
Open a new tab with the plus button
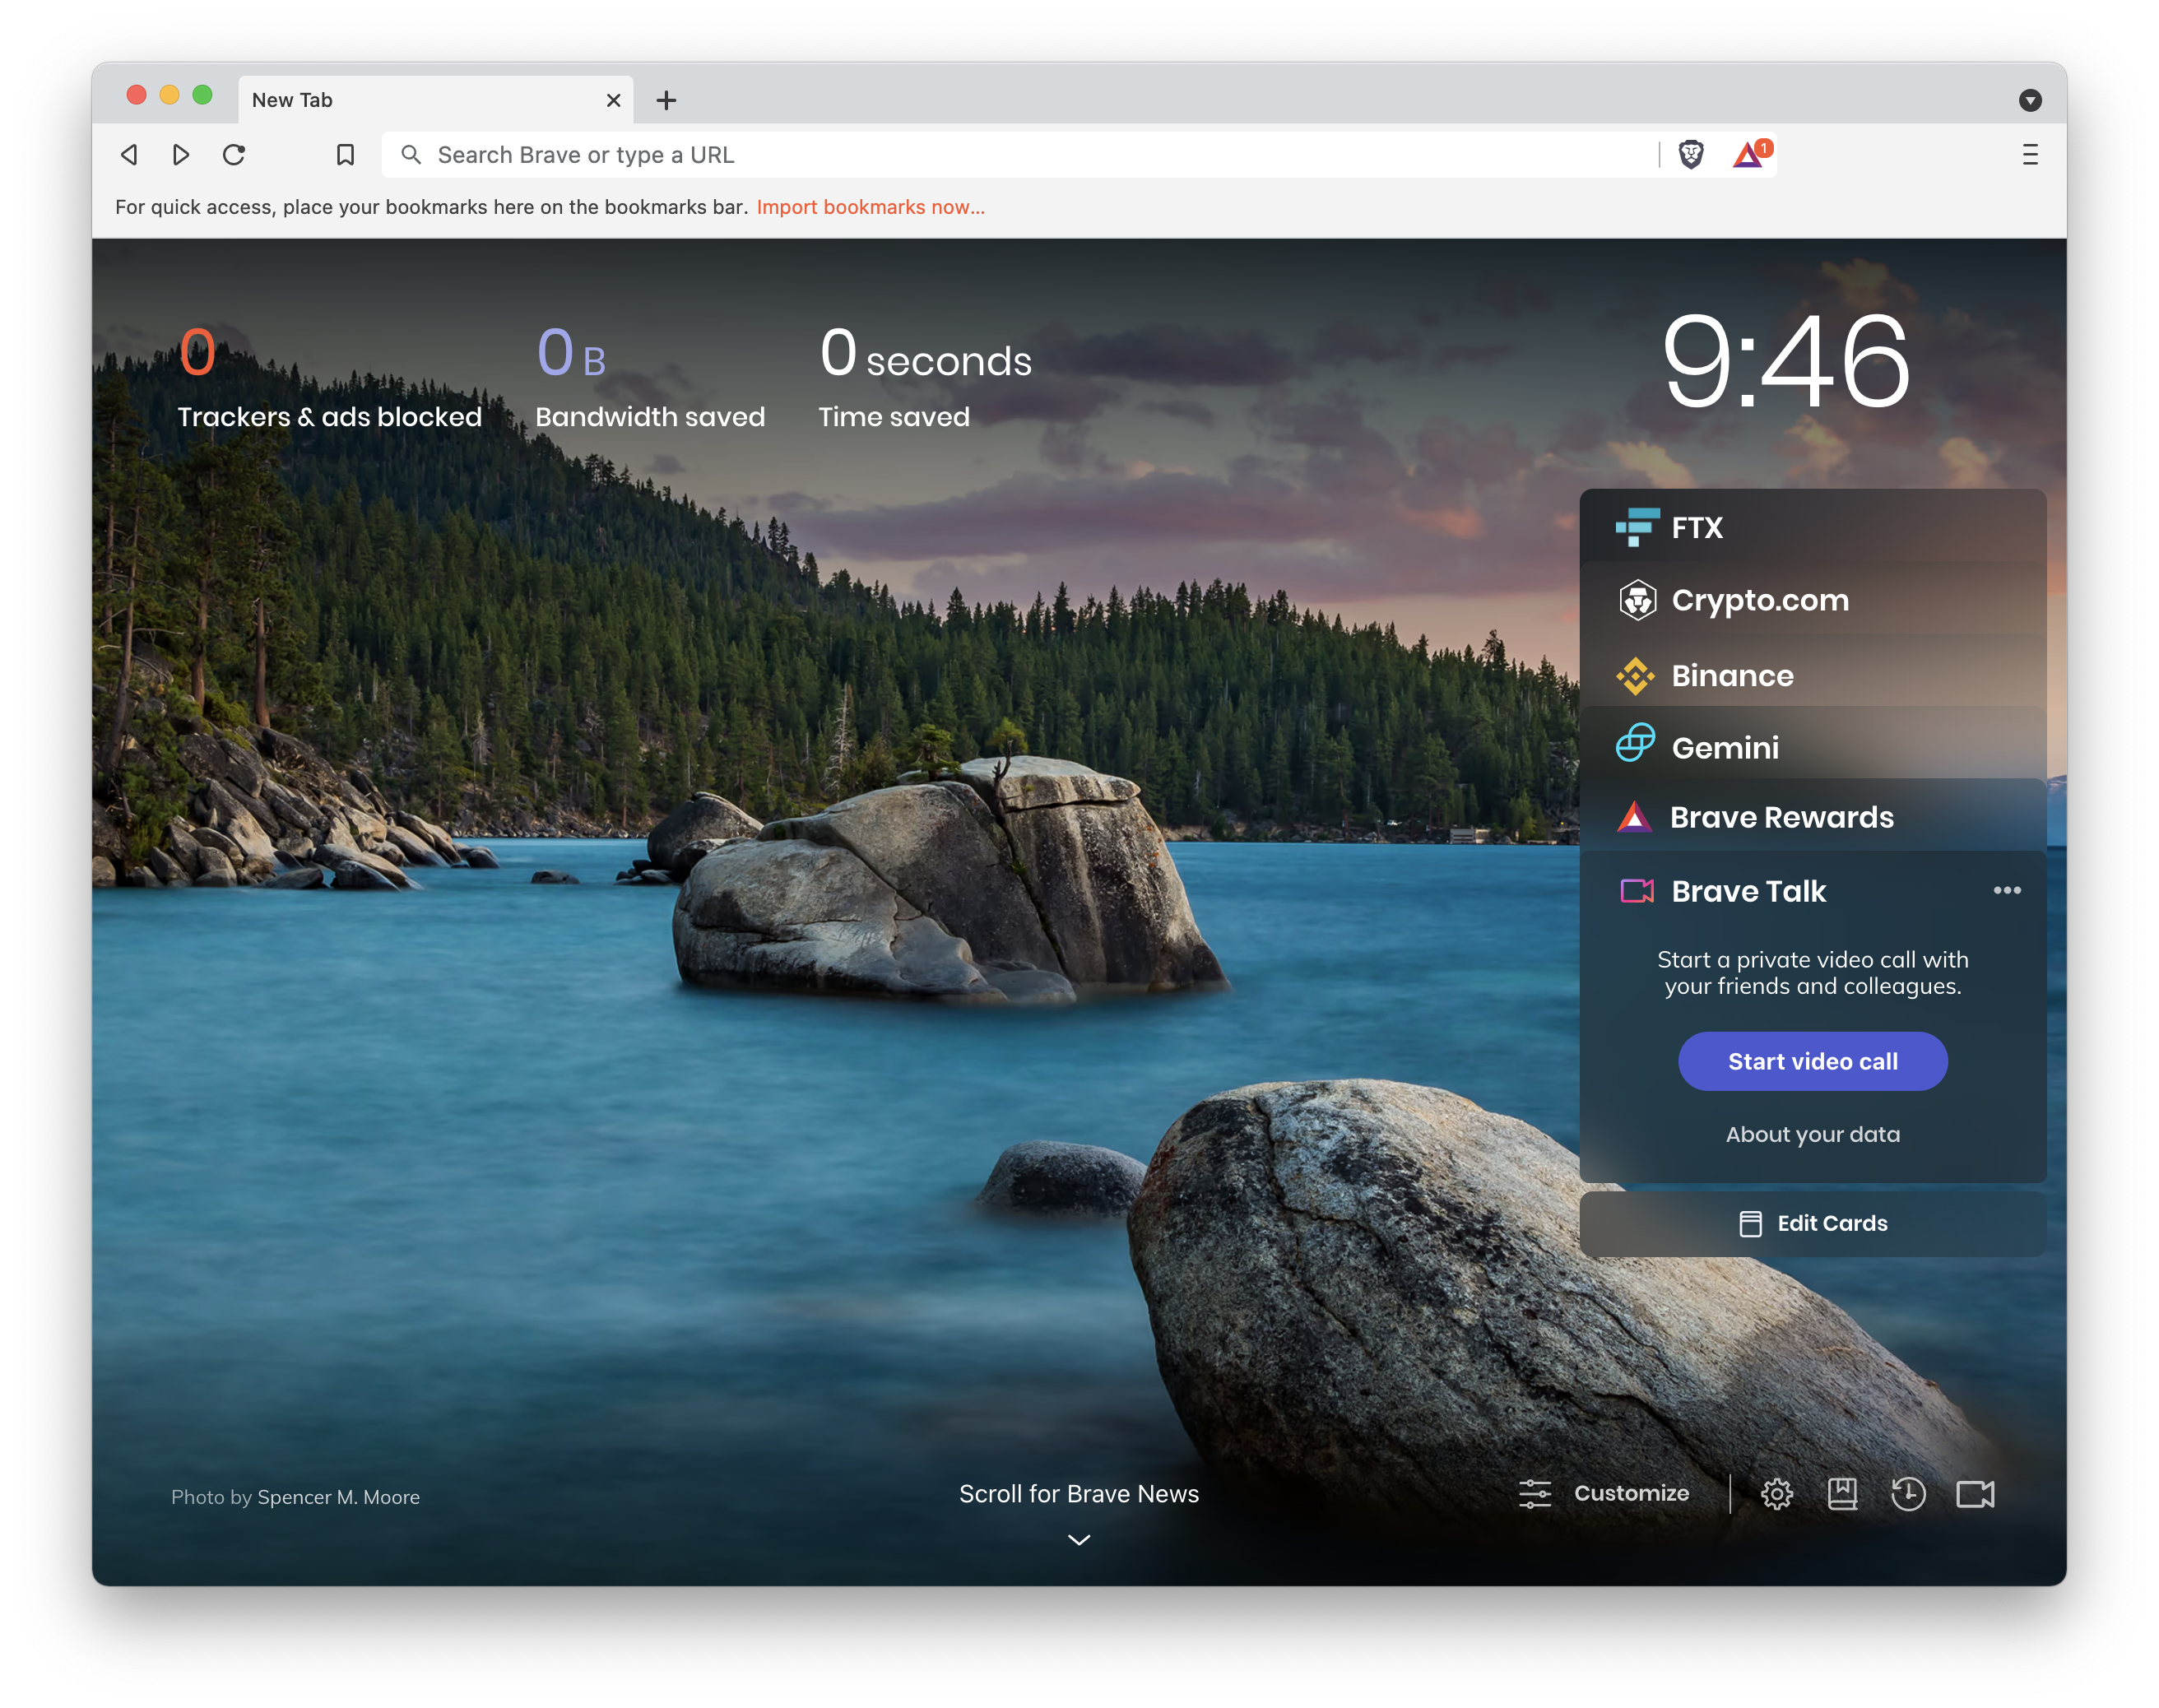(x=666, y=100)
